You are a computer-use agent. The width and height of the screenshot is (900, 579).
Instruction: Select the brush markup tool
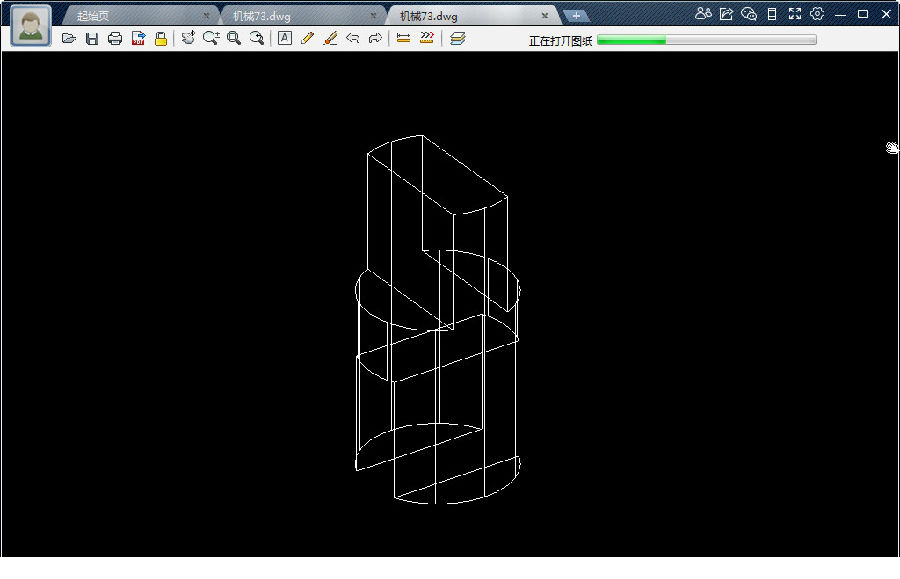tap(330, 38)
